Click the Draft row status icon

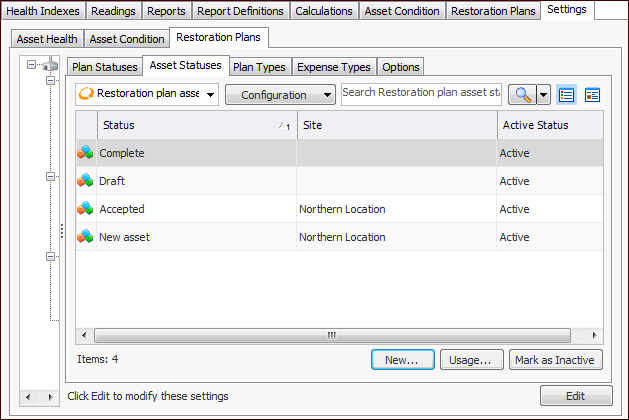pyautogui.click(x=86, y=181)
